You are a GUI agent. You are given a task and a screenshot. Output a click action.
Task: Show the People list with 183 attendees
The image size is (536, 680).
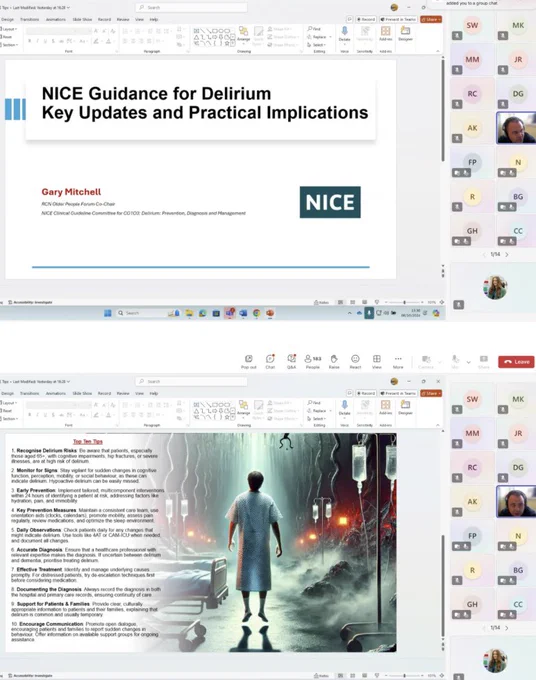point(313,361)
